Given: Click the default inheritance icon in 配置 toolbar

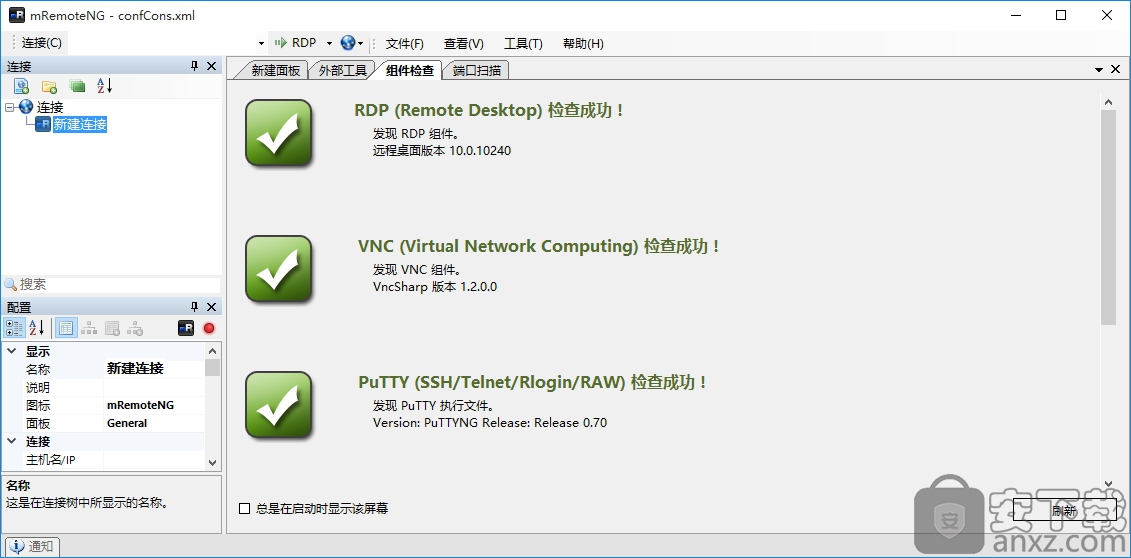Looking at the screenshot, I should pyautogui.click(x=135, y=329).
